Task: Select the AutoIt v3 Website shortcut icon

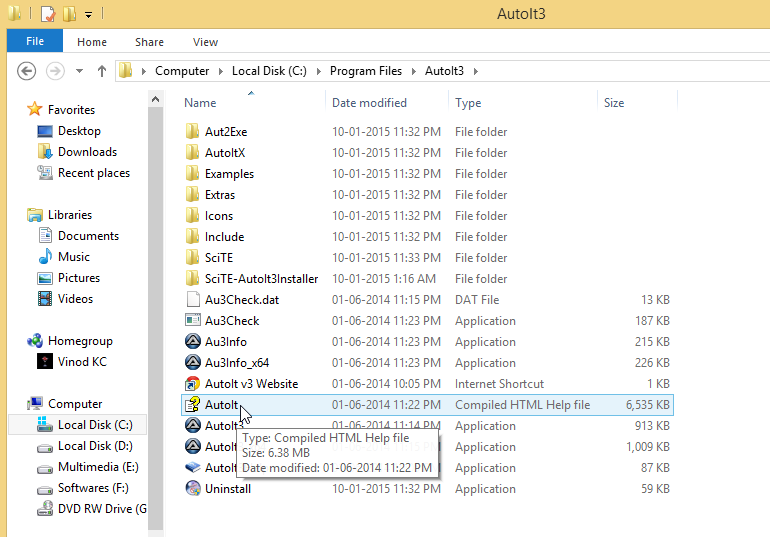Action: [x=192, y=384]
